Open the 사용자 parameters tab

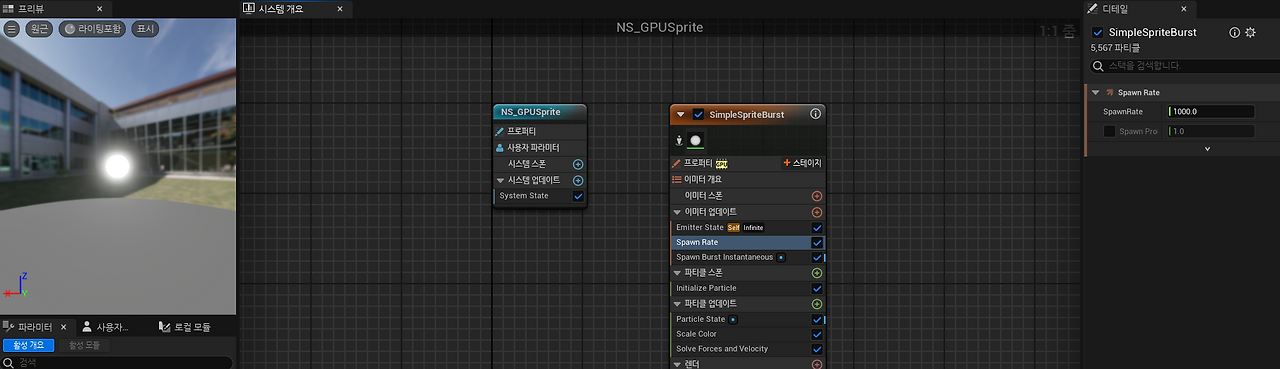coord(105,327)
